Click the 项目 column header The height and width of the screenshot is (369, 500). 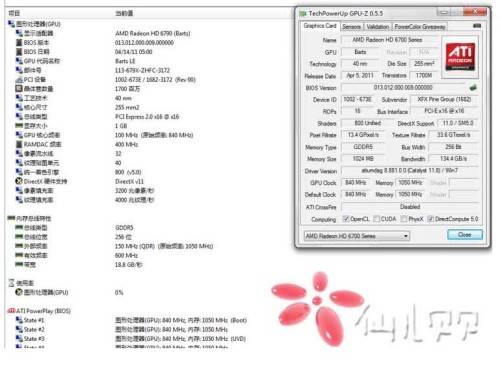14,13
